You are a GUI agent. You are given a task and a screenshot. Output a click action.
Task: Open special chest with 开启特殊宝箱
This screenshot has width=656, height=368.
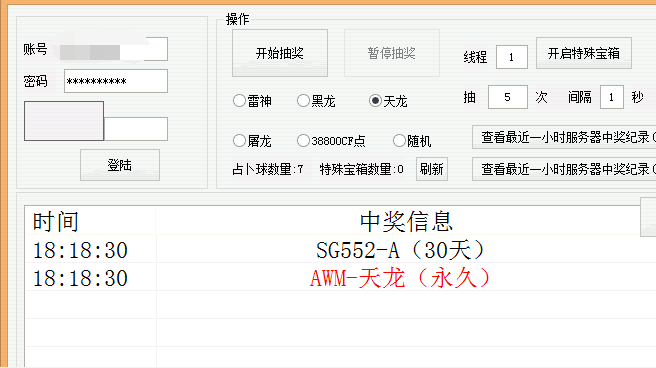(x=584, y=53)
